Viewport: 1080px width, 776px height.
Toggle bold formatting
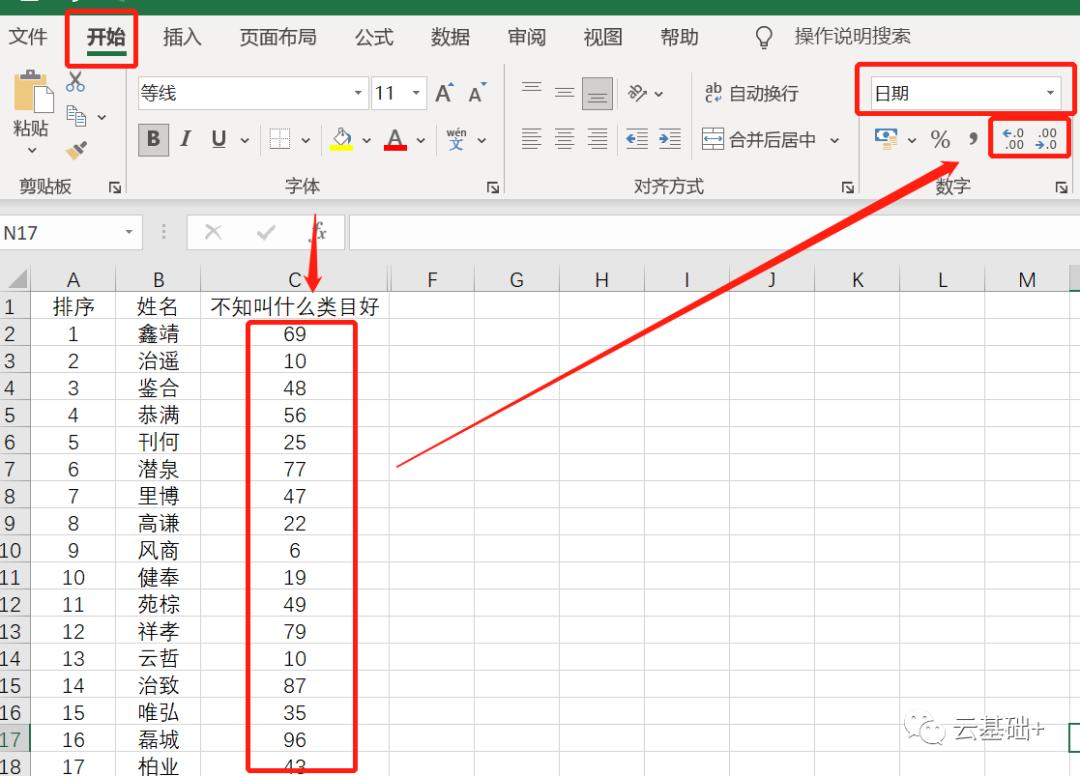pos(152,140)
